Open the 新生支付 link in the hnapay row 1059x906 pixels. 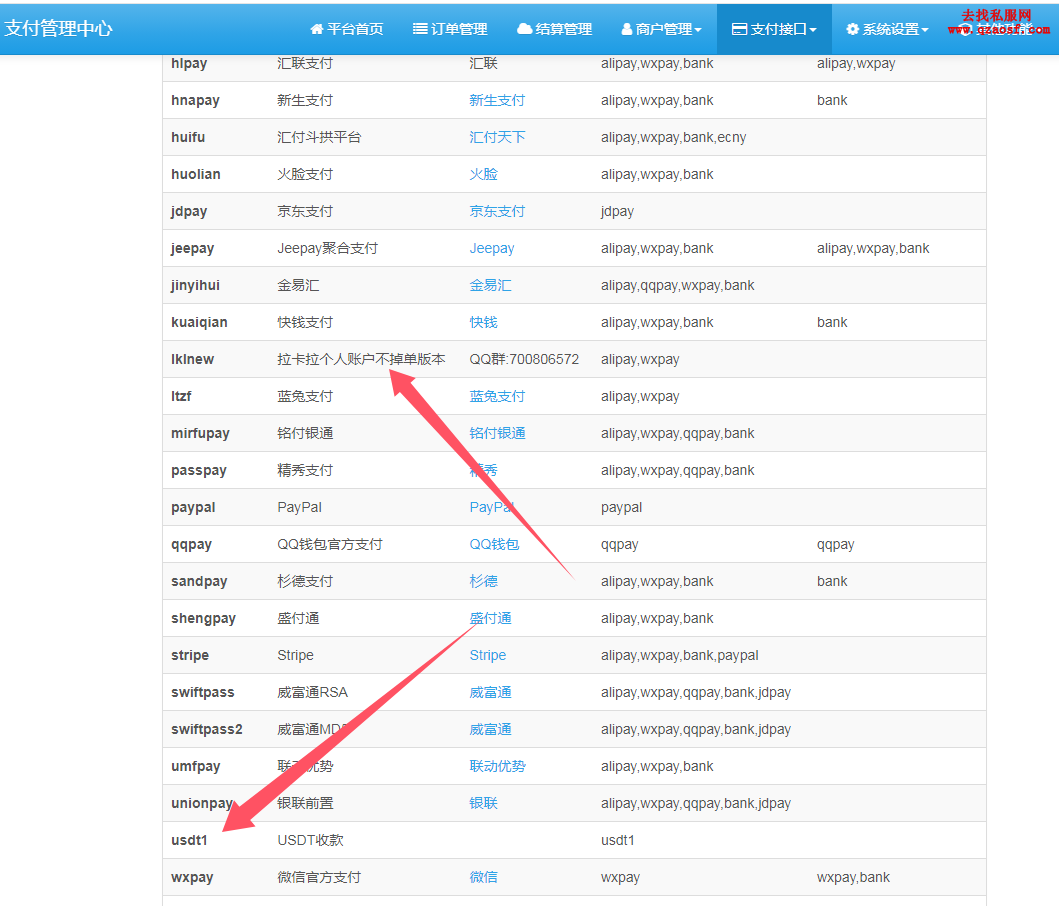point(497,101)
